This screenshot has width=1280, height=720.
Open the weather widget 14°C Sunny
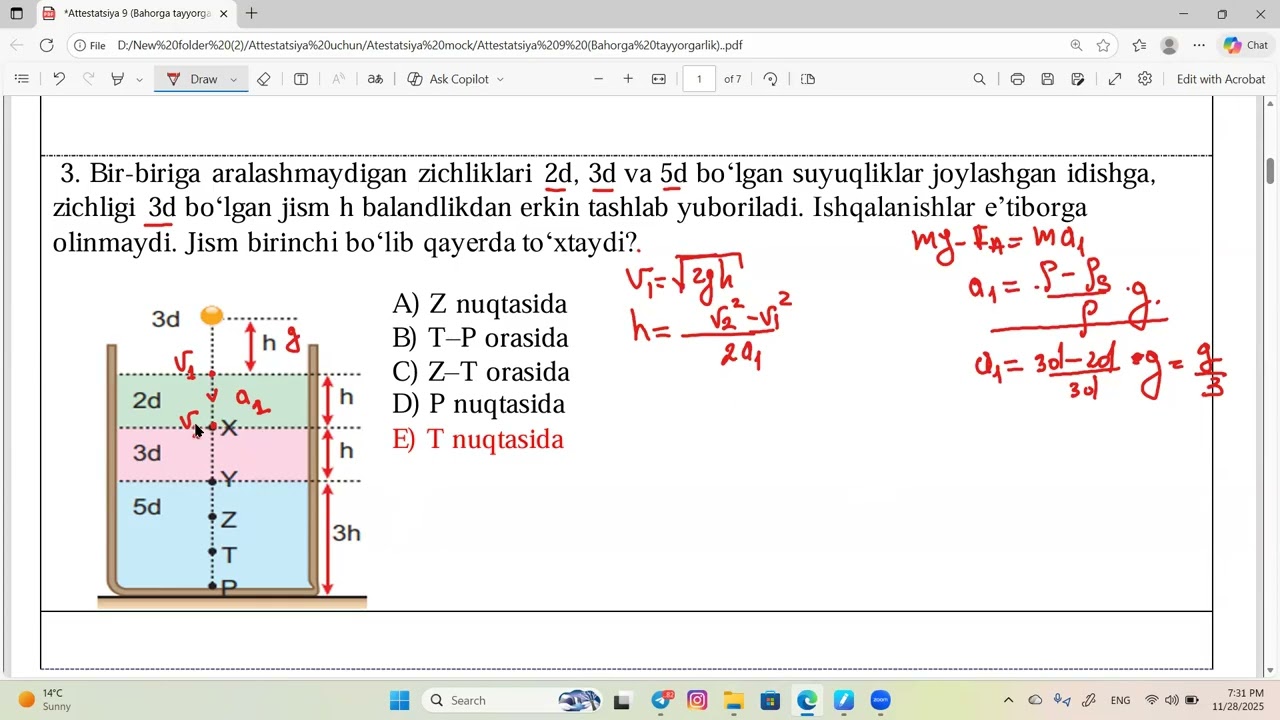pos(44,700)
